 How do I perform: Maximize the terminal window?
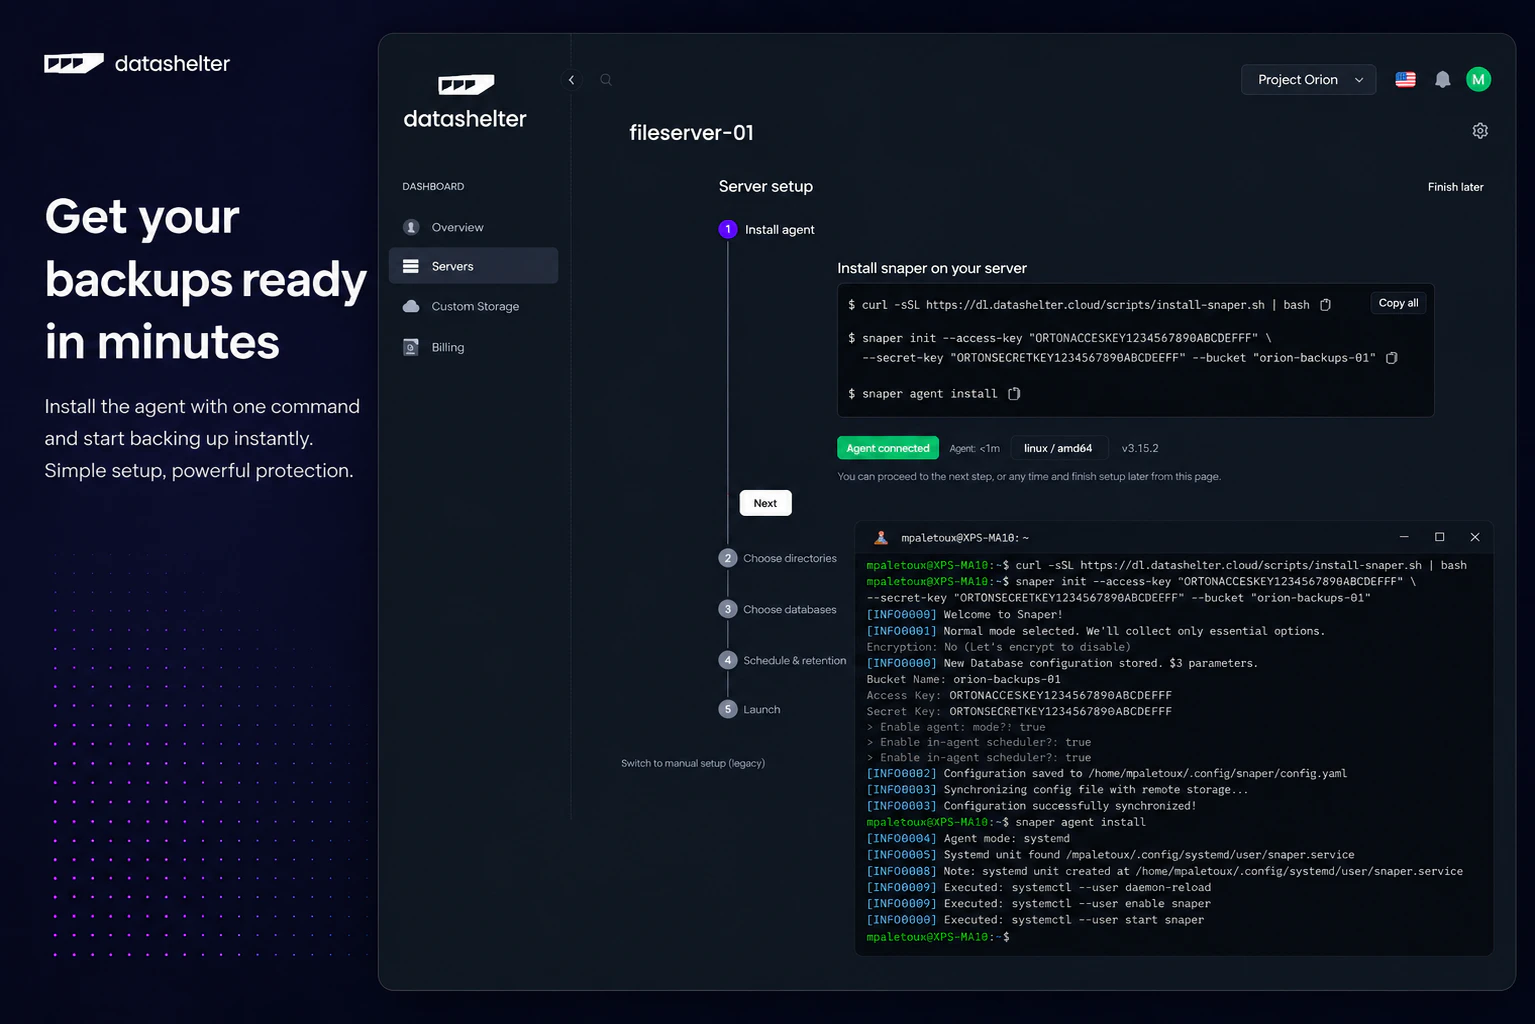(1440, 537)
